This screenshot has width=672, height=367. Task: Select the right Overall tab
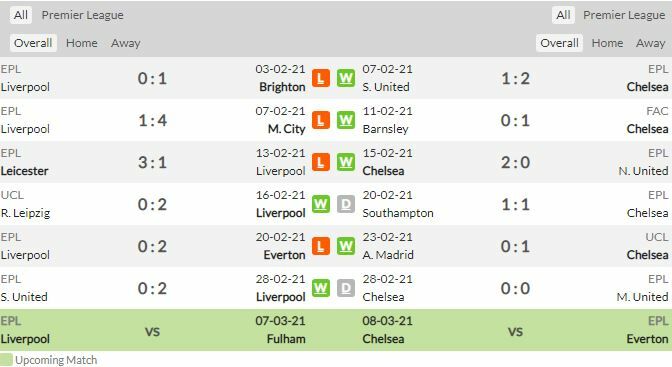[559, 43]
